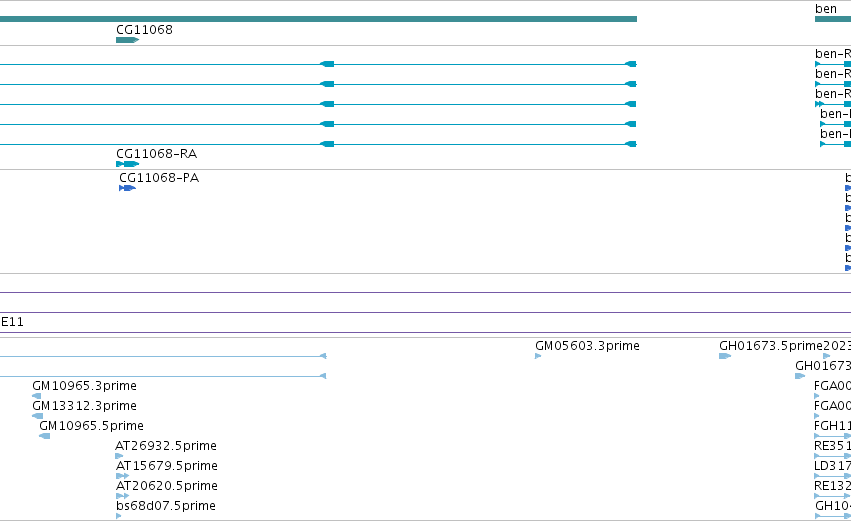851x521 pixels.
Task: Select the arrow glyph under bs68d07.5prime
Action: [118, 516]
